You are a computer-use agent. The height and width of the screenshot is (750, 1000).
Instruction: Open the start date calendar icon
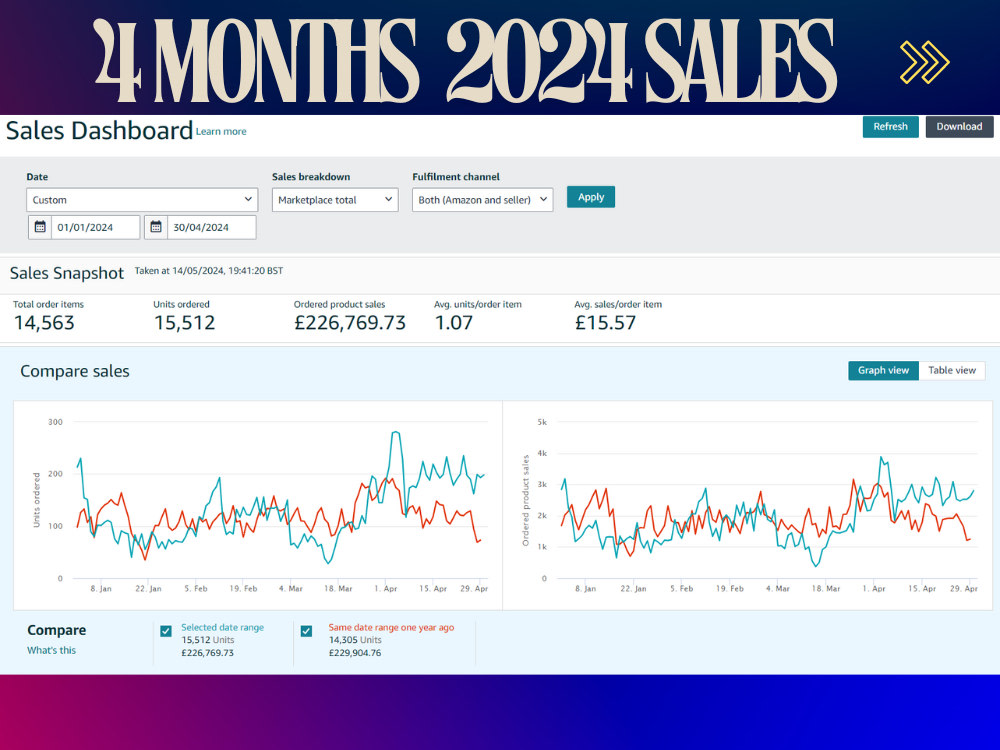[40, 227]
